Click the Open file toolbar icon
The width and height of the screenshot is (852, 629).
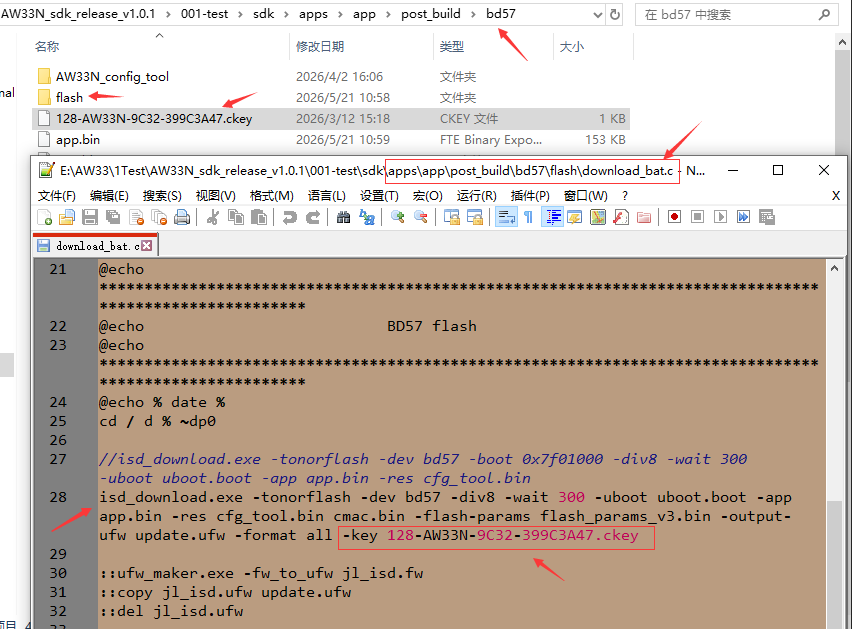coord(67,217)
